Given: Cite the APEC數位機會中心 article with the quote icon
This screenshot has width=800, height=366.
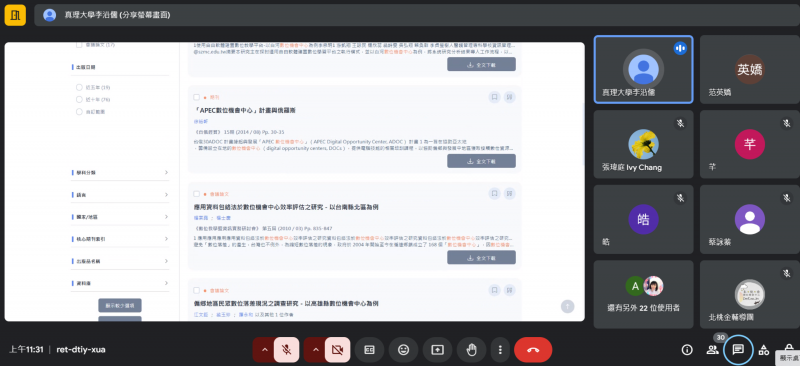Looking at the screenshot, I should click(509, 97).
